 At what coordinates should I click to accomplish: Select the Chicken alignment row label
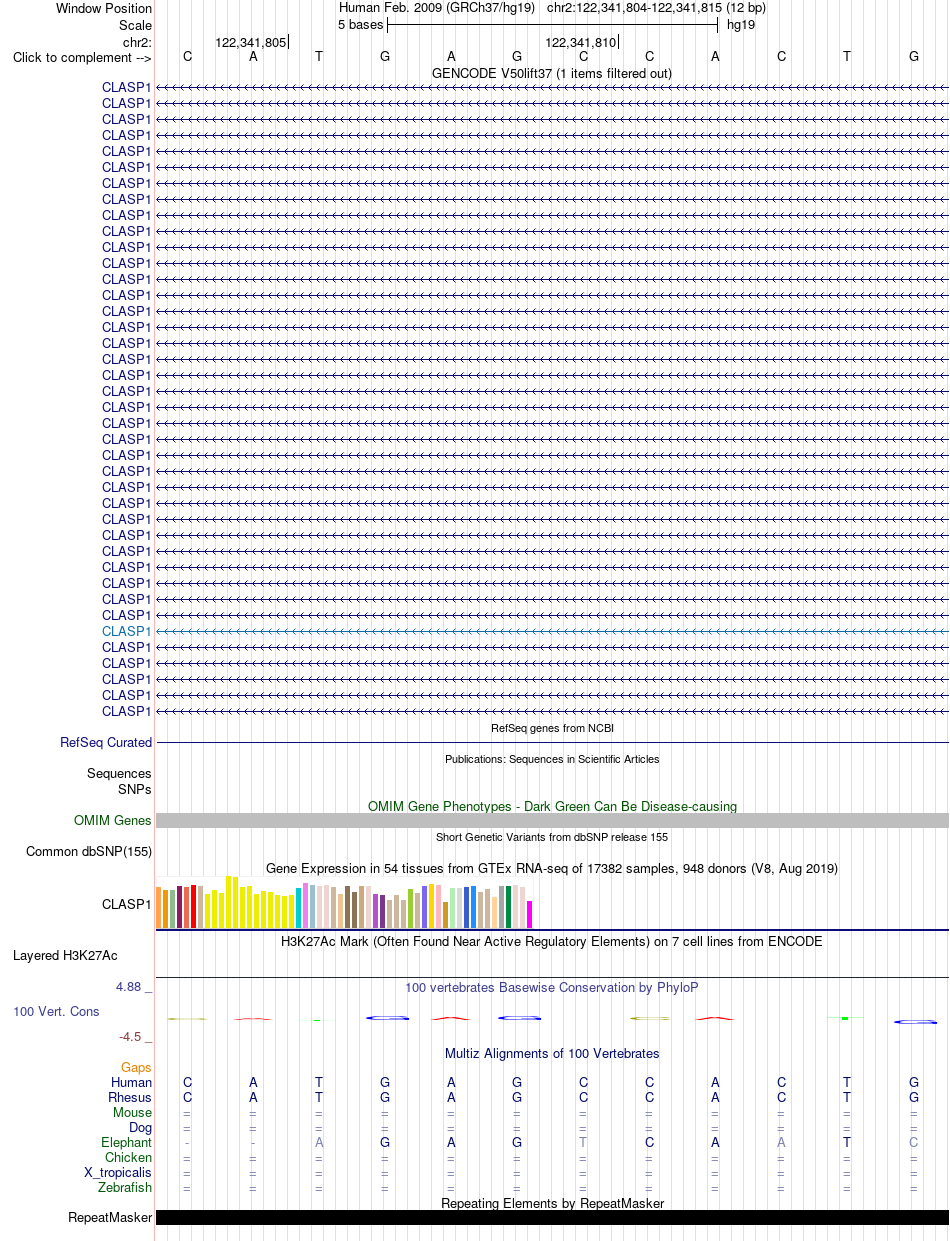(128, 1157)
